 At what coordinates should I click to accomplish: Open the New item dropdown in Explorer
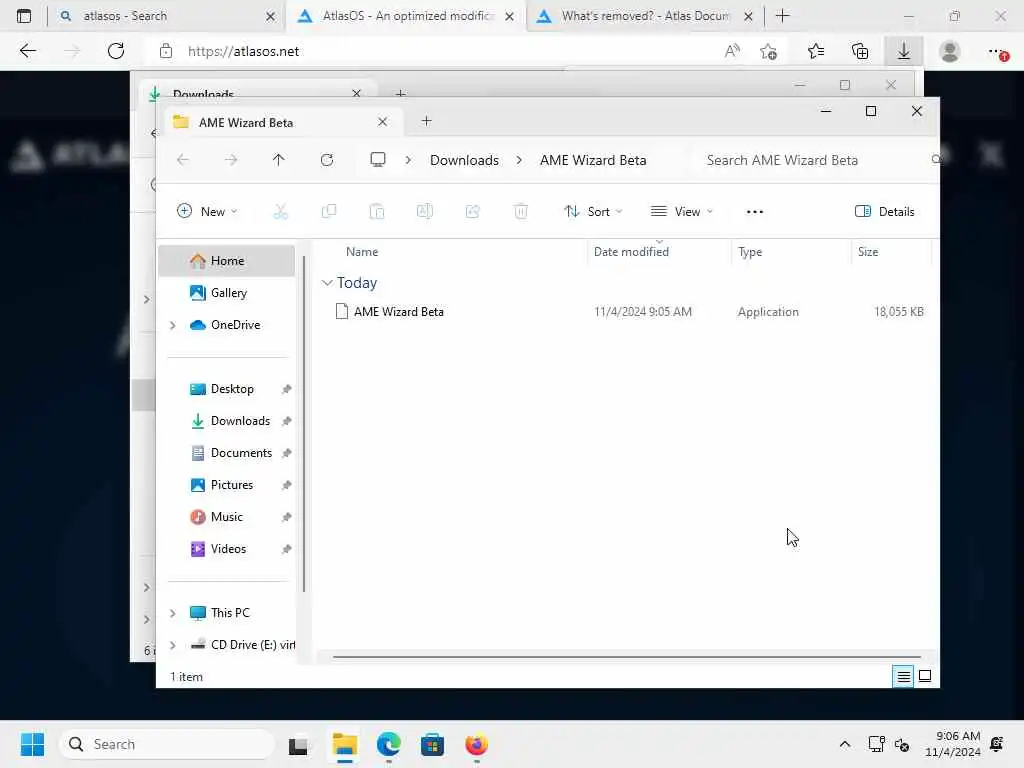(x=207, y=212)
